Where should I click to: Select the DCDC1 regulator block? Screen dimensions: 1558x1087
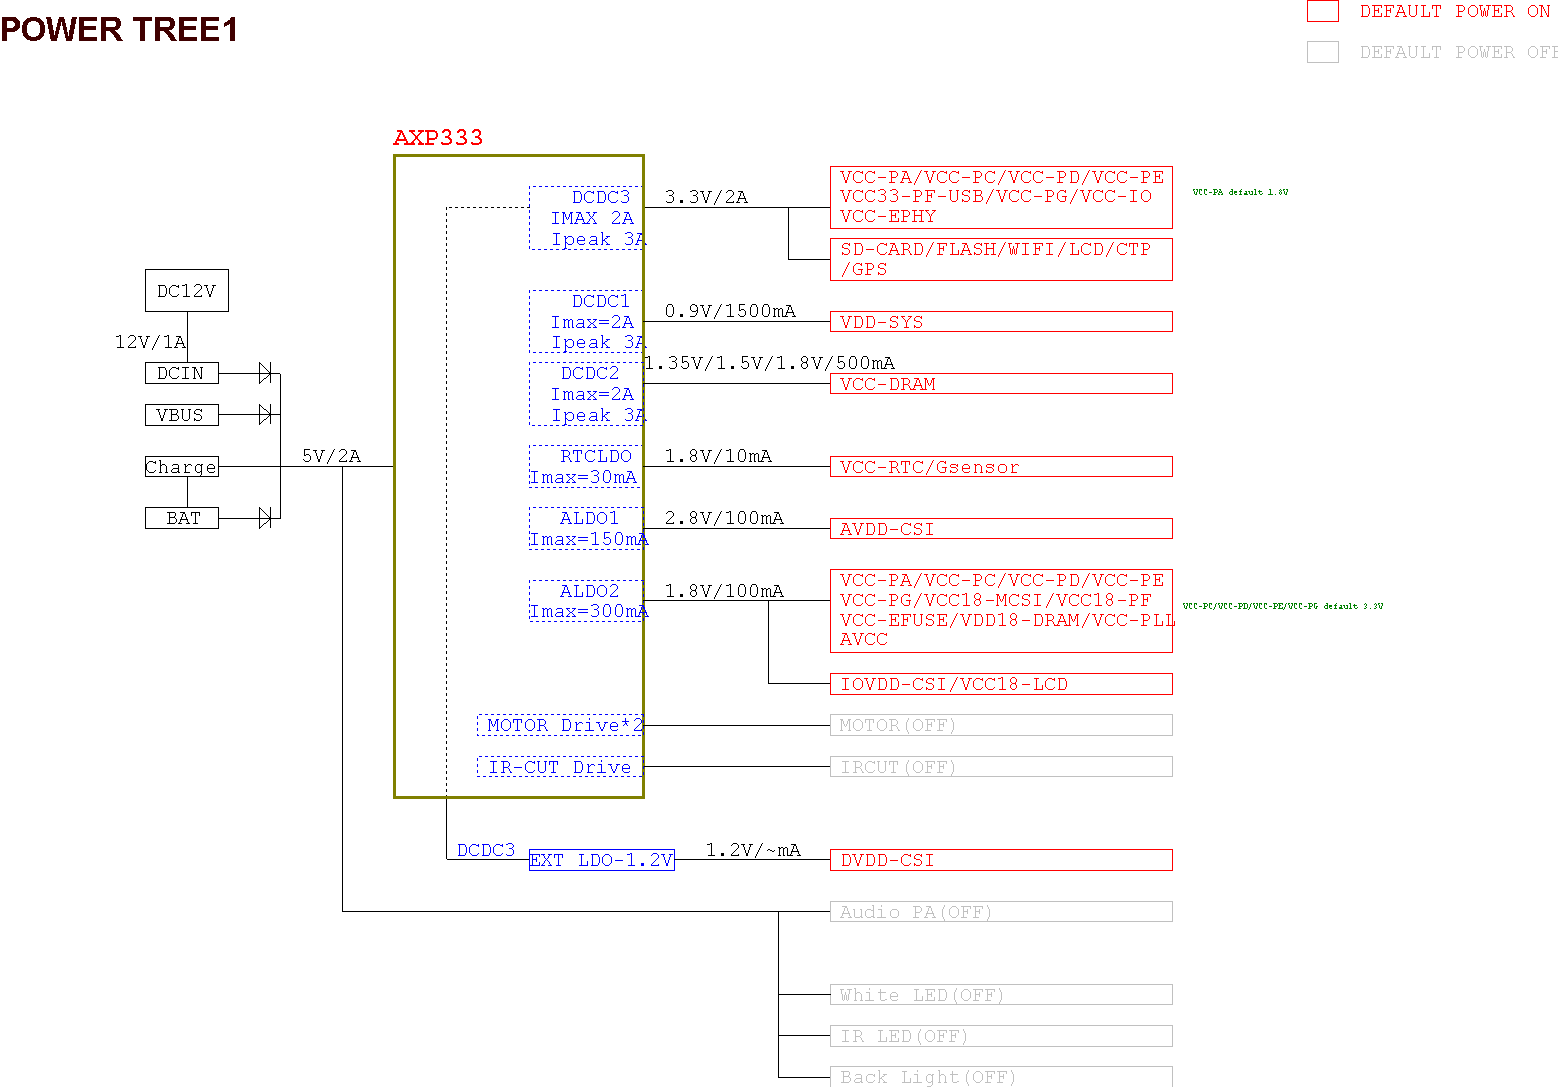[x=587, y=322]
